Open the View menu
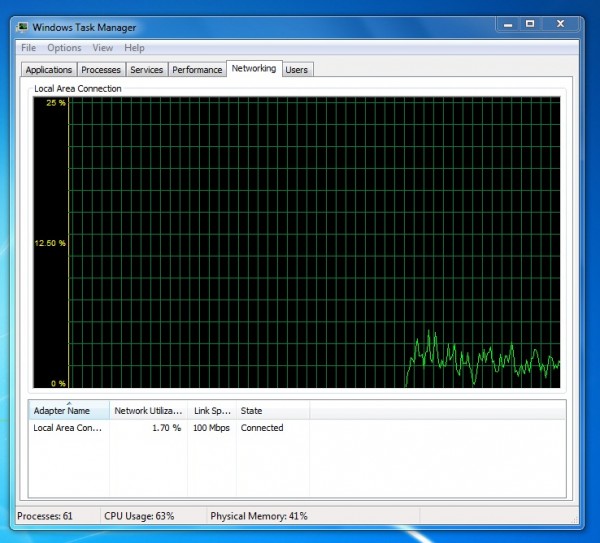This screenshot has width=600, height=543. point(103,48)
